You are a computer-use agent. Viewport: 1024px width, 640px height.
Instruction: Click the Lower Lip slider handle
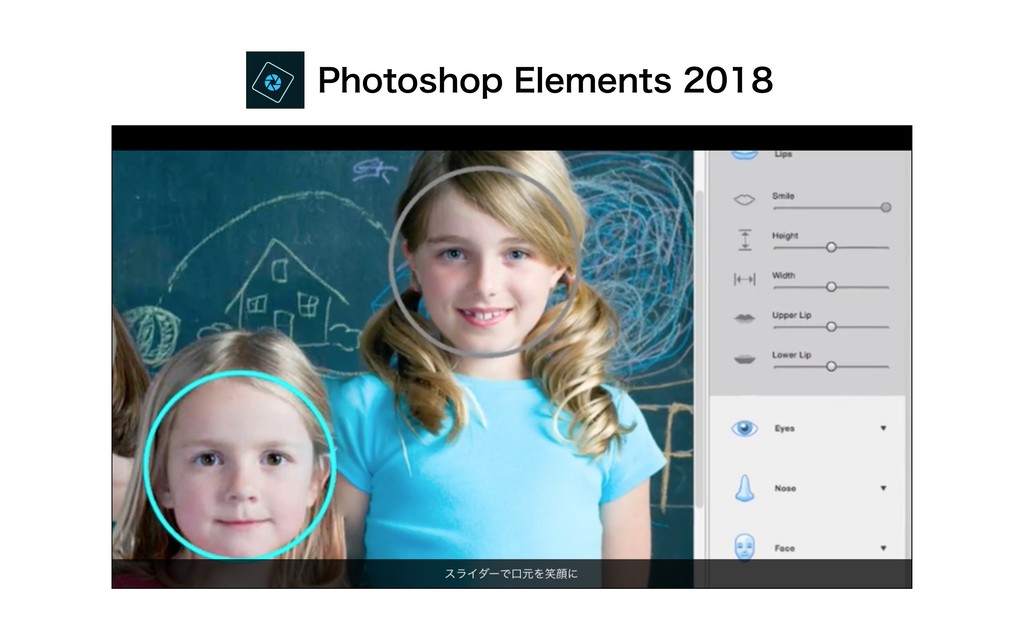pos(831,367)
